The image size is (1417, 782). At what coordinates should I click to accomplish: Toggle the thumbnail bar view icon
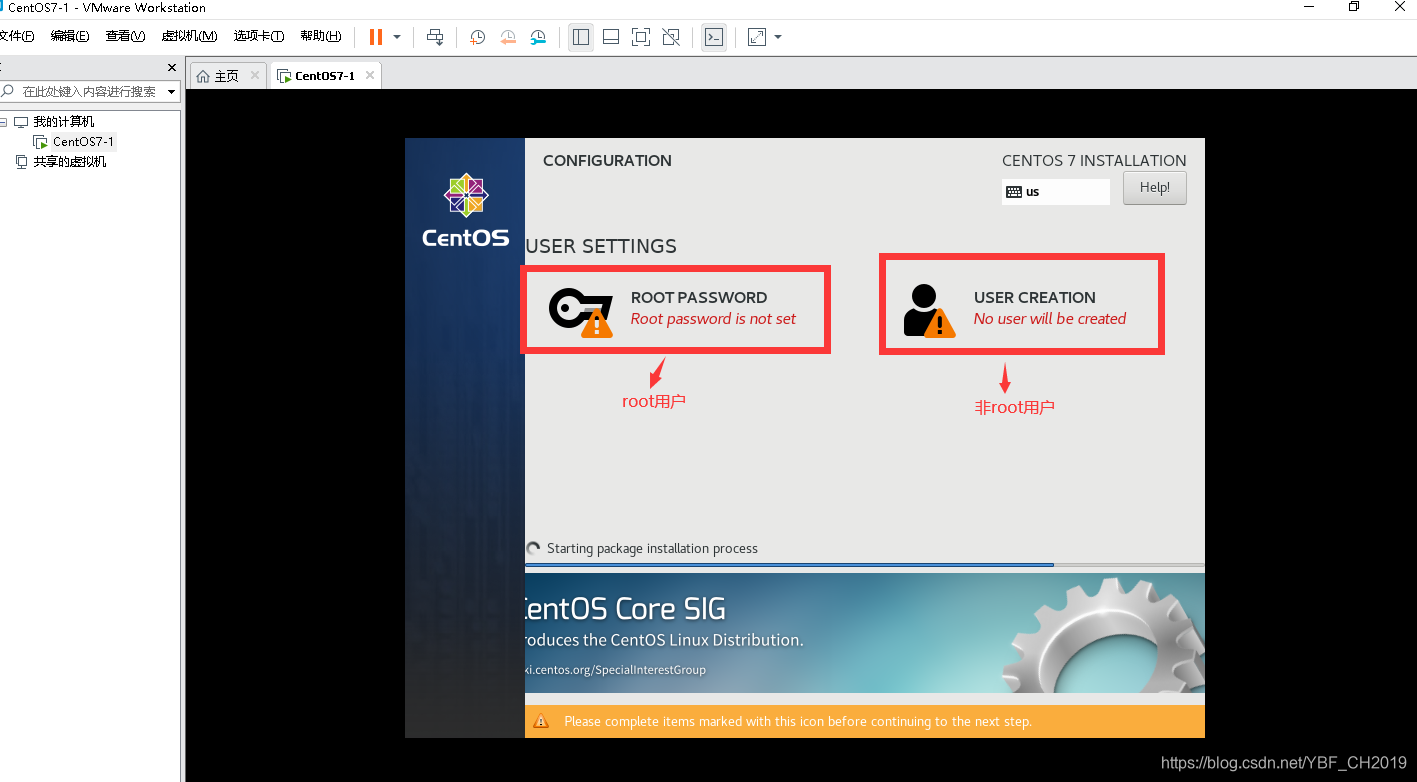tap(611, 37)
